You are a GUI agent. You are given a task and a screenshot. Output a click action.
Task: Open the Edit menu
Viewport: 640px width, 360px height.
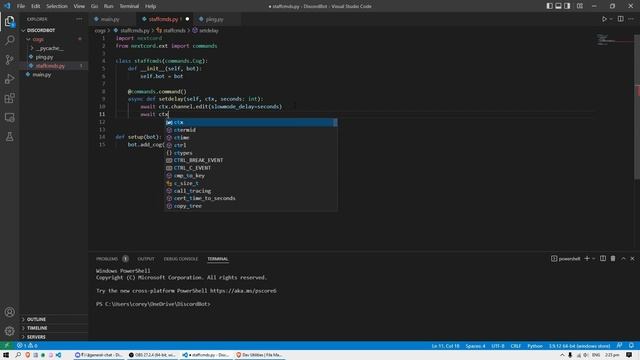coord(36,6)
